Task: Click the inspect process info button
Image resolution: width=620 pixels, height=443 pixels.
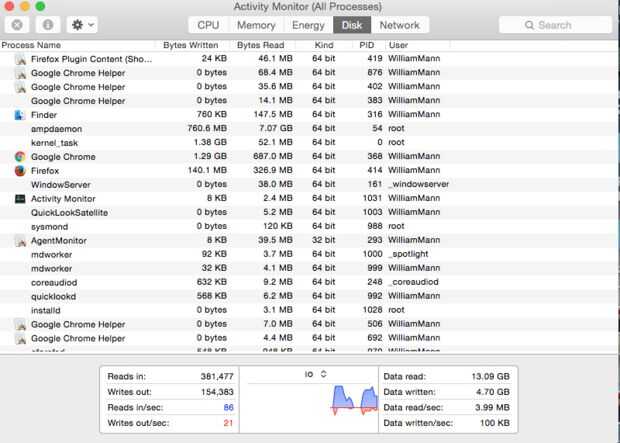Action: 48,25
